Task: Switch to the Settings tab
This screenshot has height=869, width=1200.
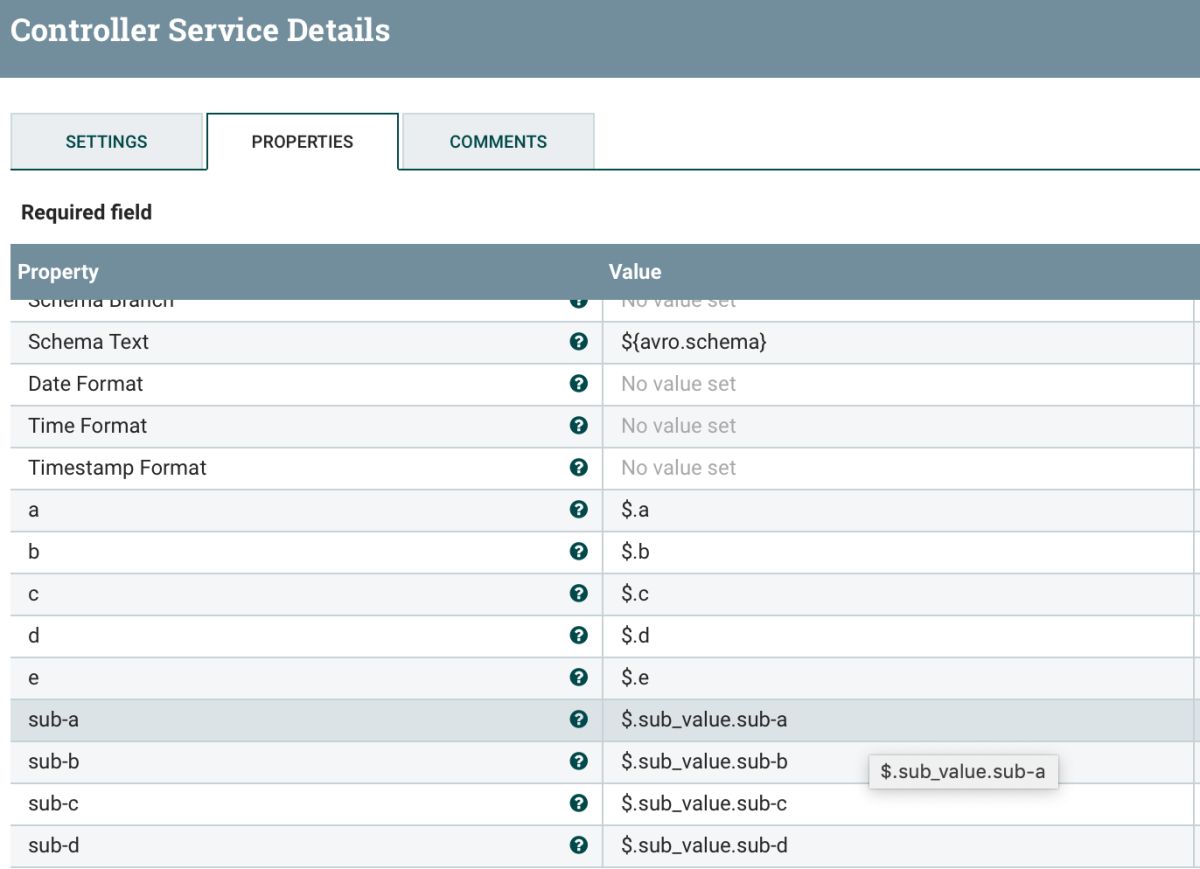Action: [107, 142]
